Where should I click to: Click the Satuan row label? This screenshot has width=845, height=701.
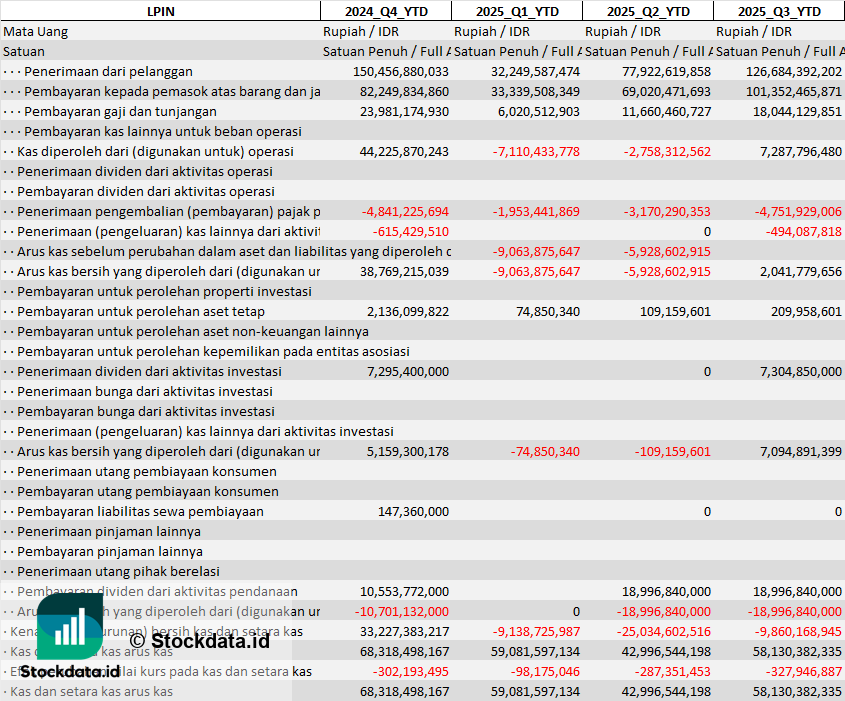click(24, 52)
